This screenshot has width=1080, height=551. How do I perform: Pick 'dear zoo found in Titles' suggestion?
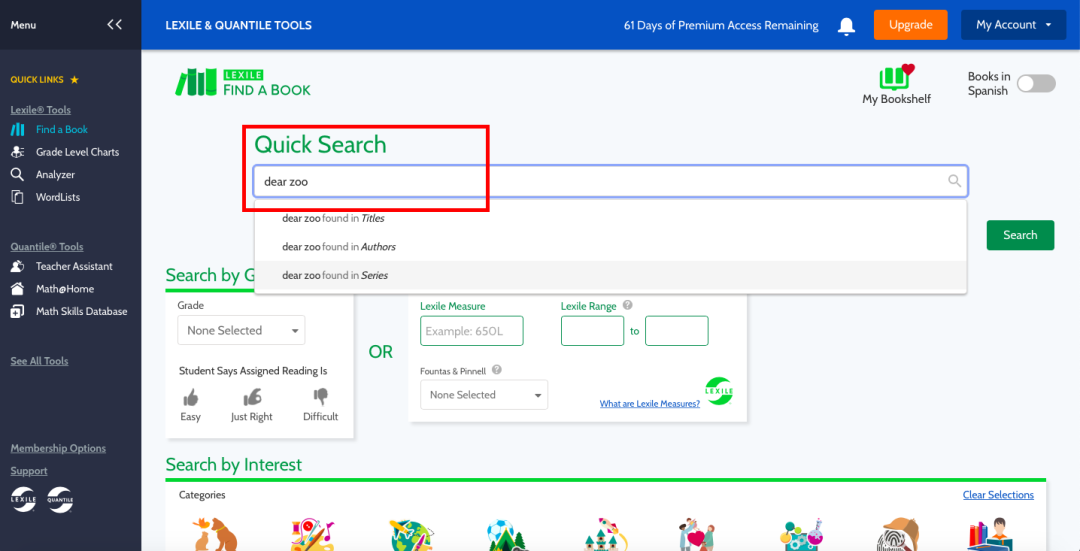click(610, 218)
